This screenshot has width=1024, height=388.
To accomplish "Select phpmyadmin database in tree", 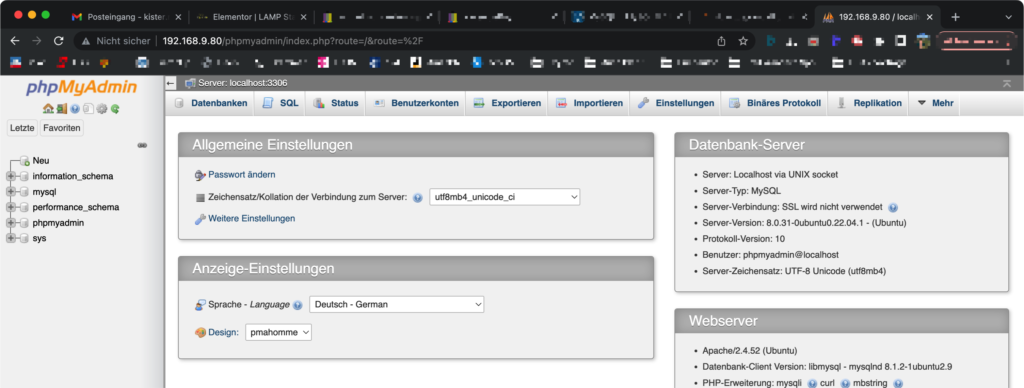I will tap(58, 223).
